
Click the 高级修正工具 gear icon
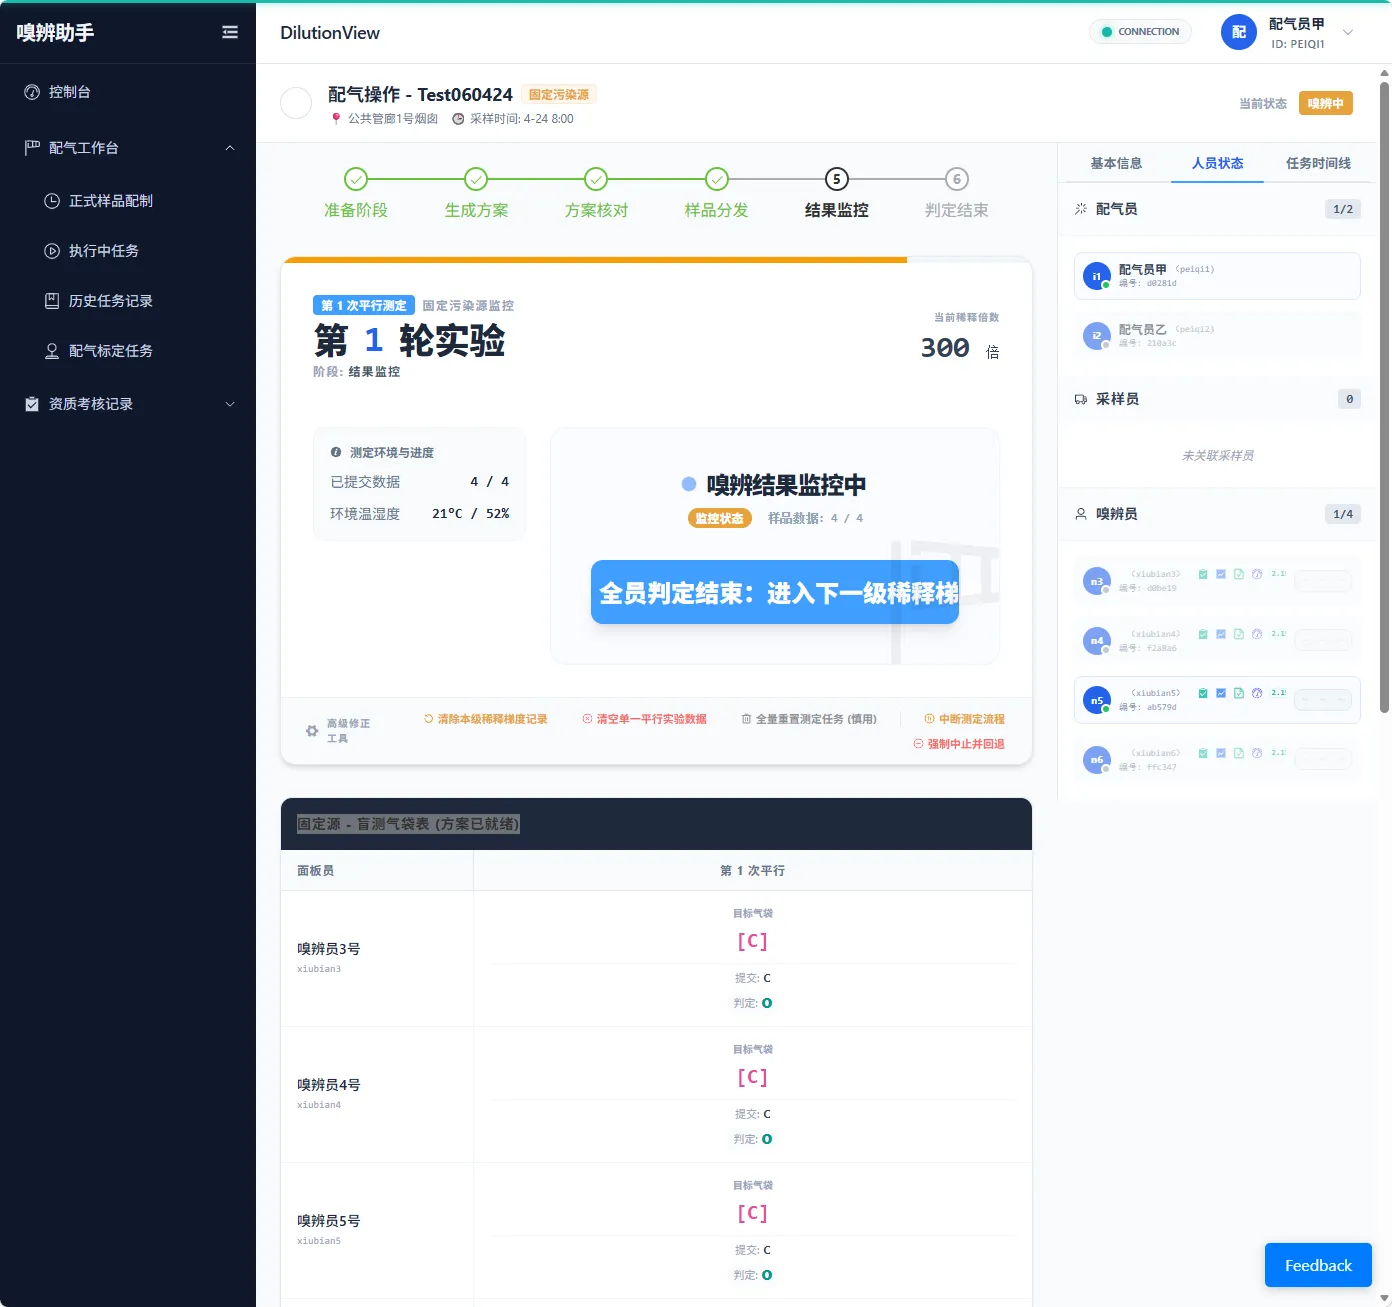click(x=312, y=731)
